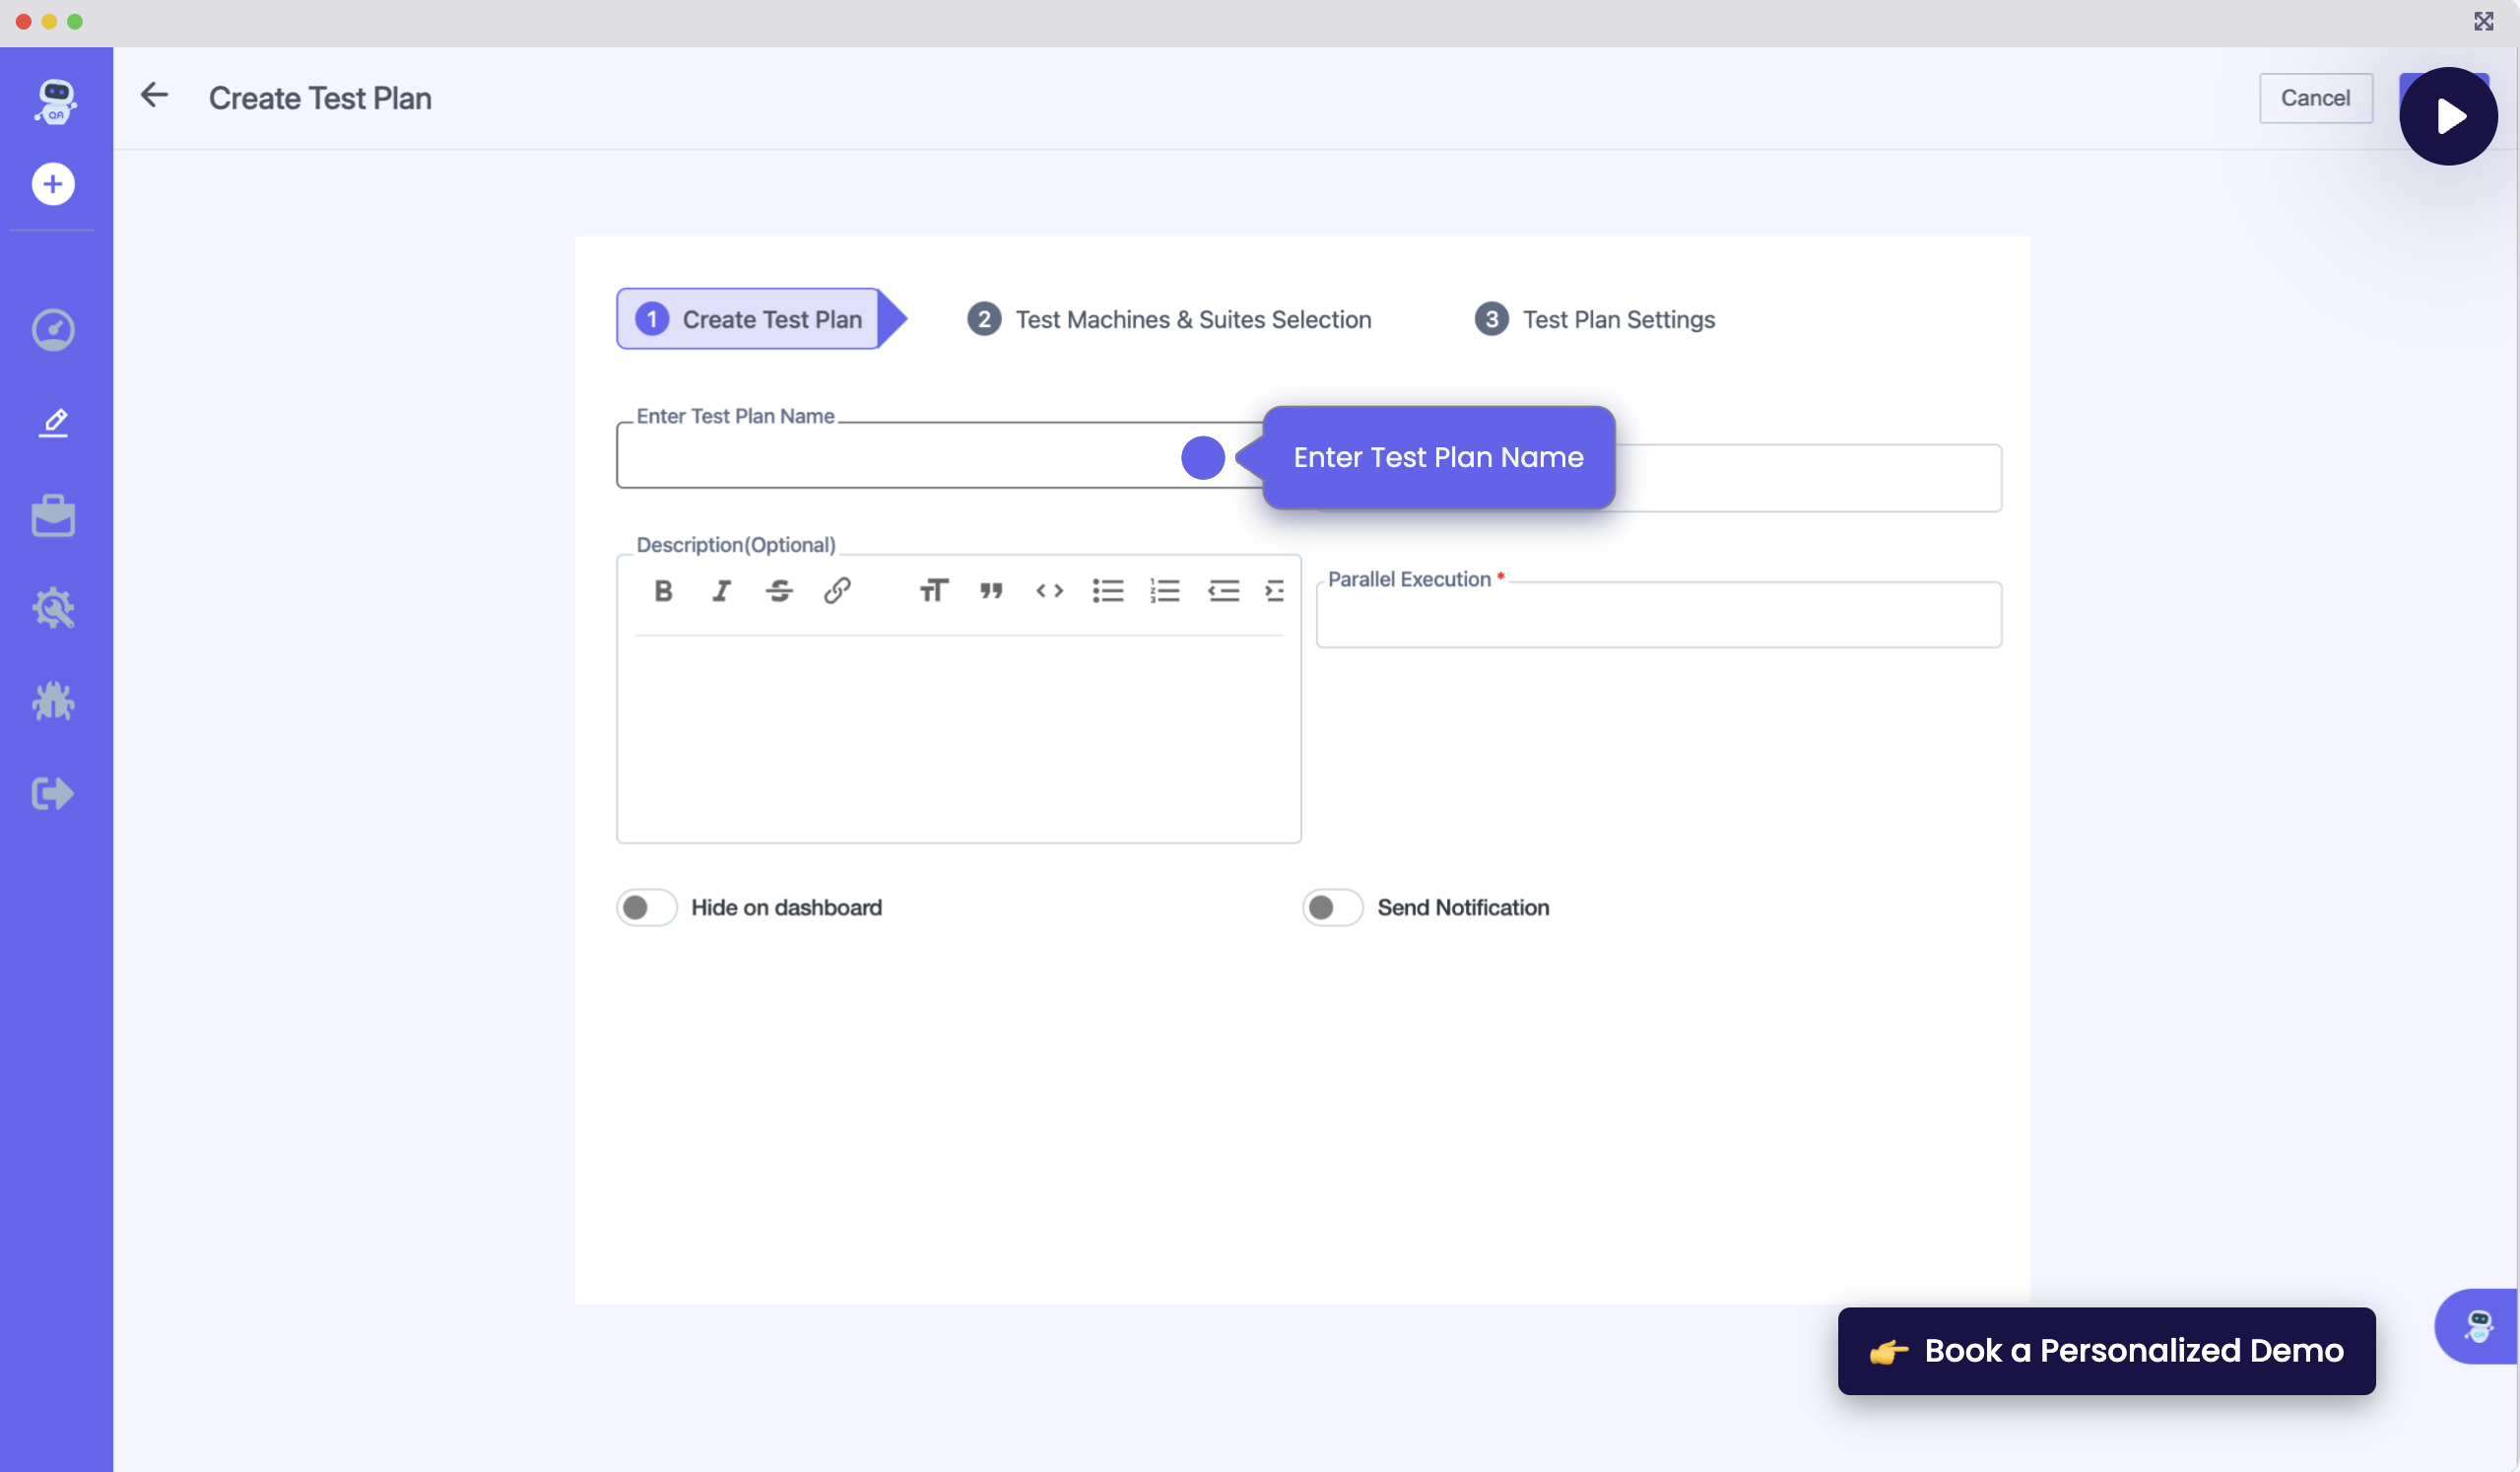Click the blockquote icon in the editor
Viewport: 2520px width, 1472px height.
coord(990,591)
